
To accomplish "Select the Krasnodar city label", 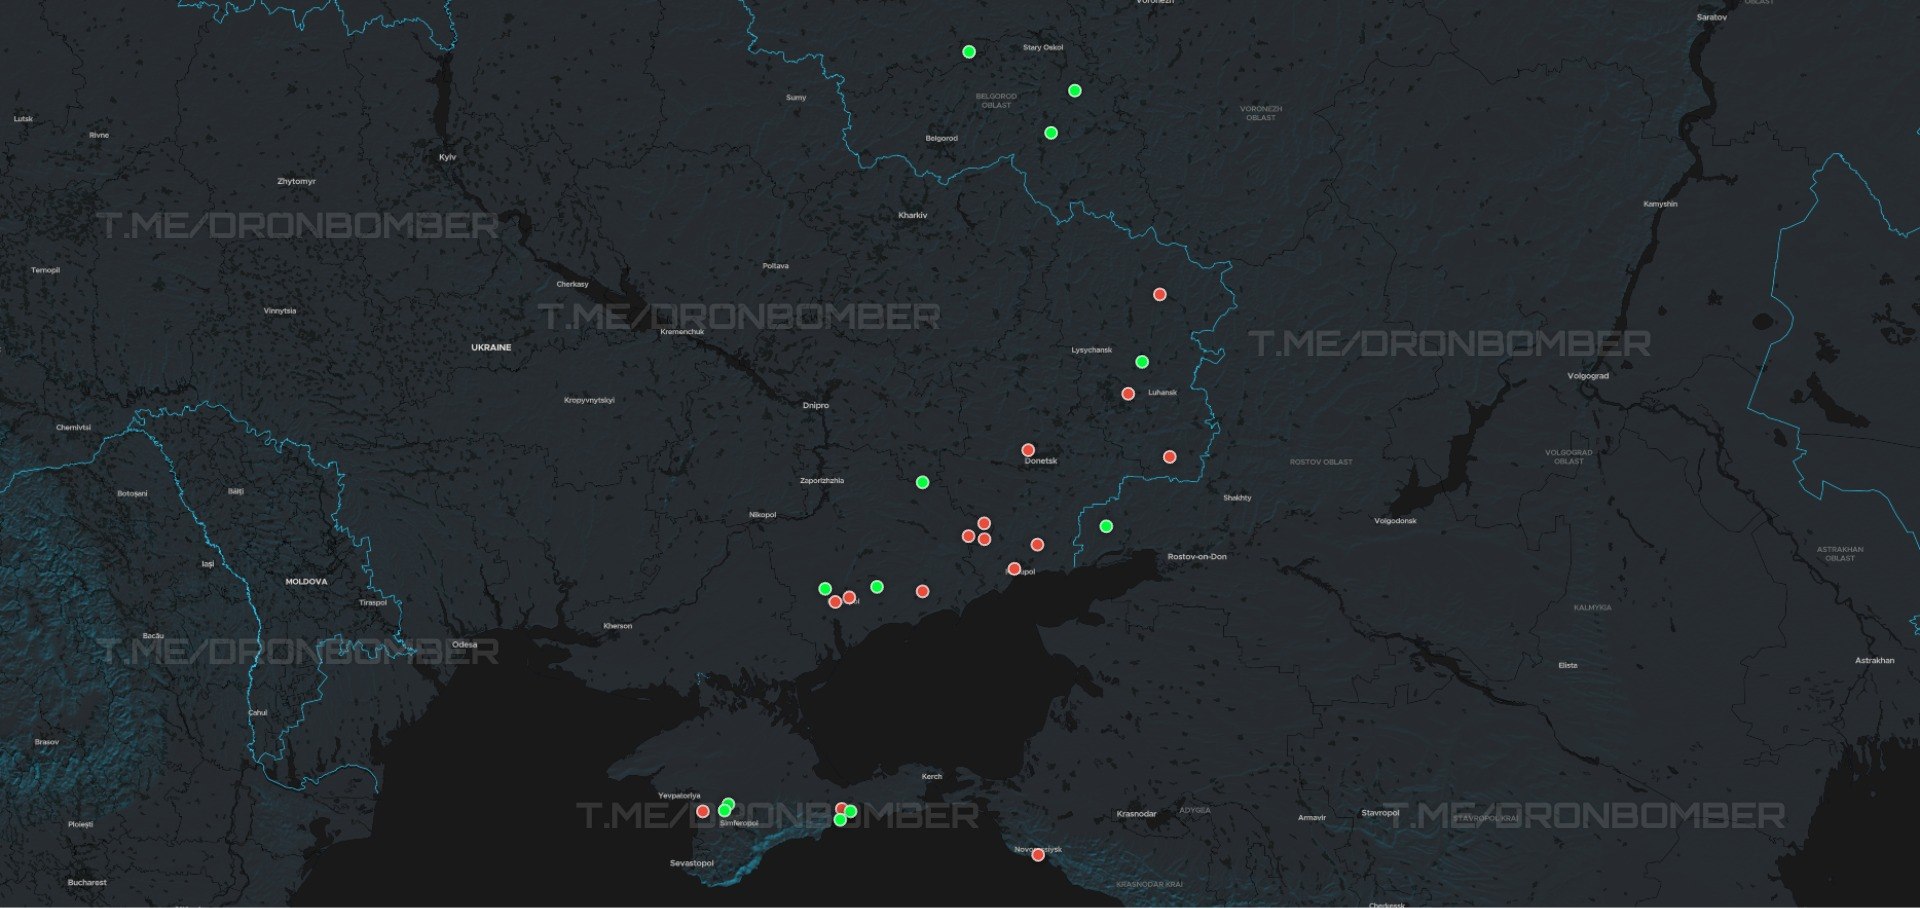I will coord(1137,813).
